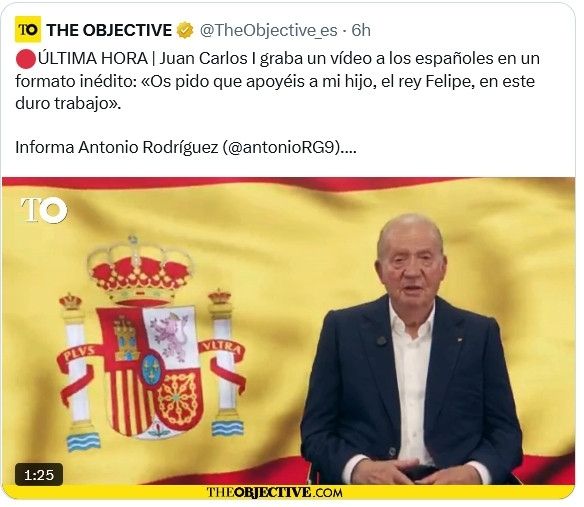584x507 pixels.
Task: Click the VLTRA ribbon on right pillar
Action: pyautogui.click(x=222, y=350)
